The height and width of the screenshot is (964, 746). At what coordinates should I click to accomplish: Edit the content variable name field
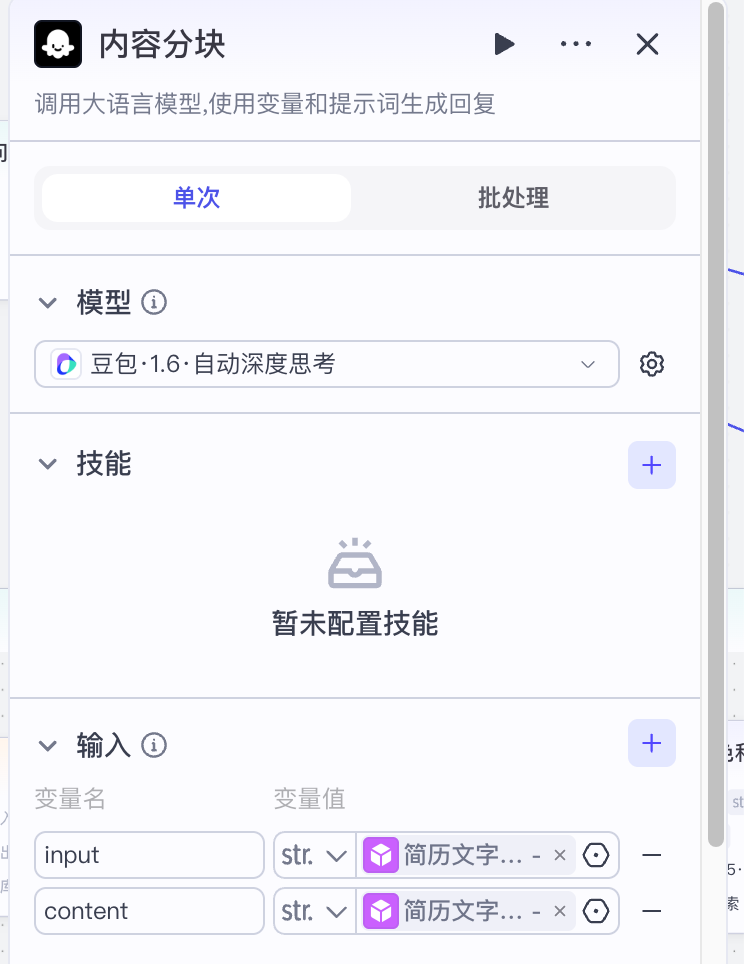(149, 911)
